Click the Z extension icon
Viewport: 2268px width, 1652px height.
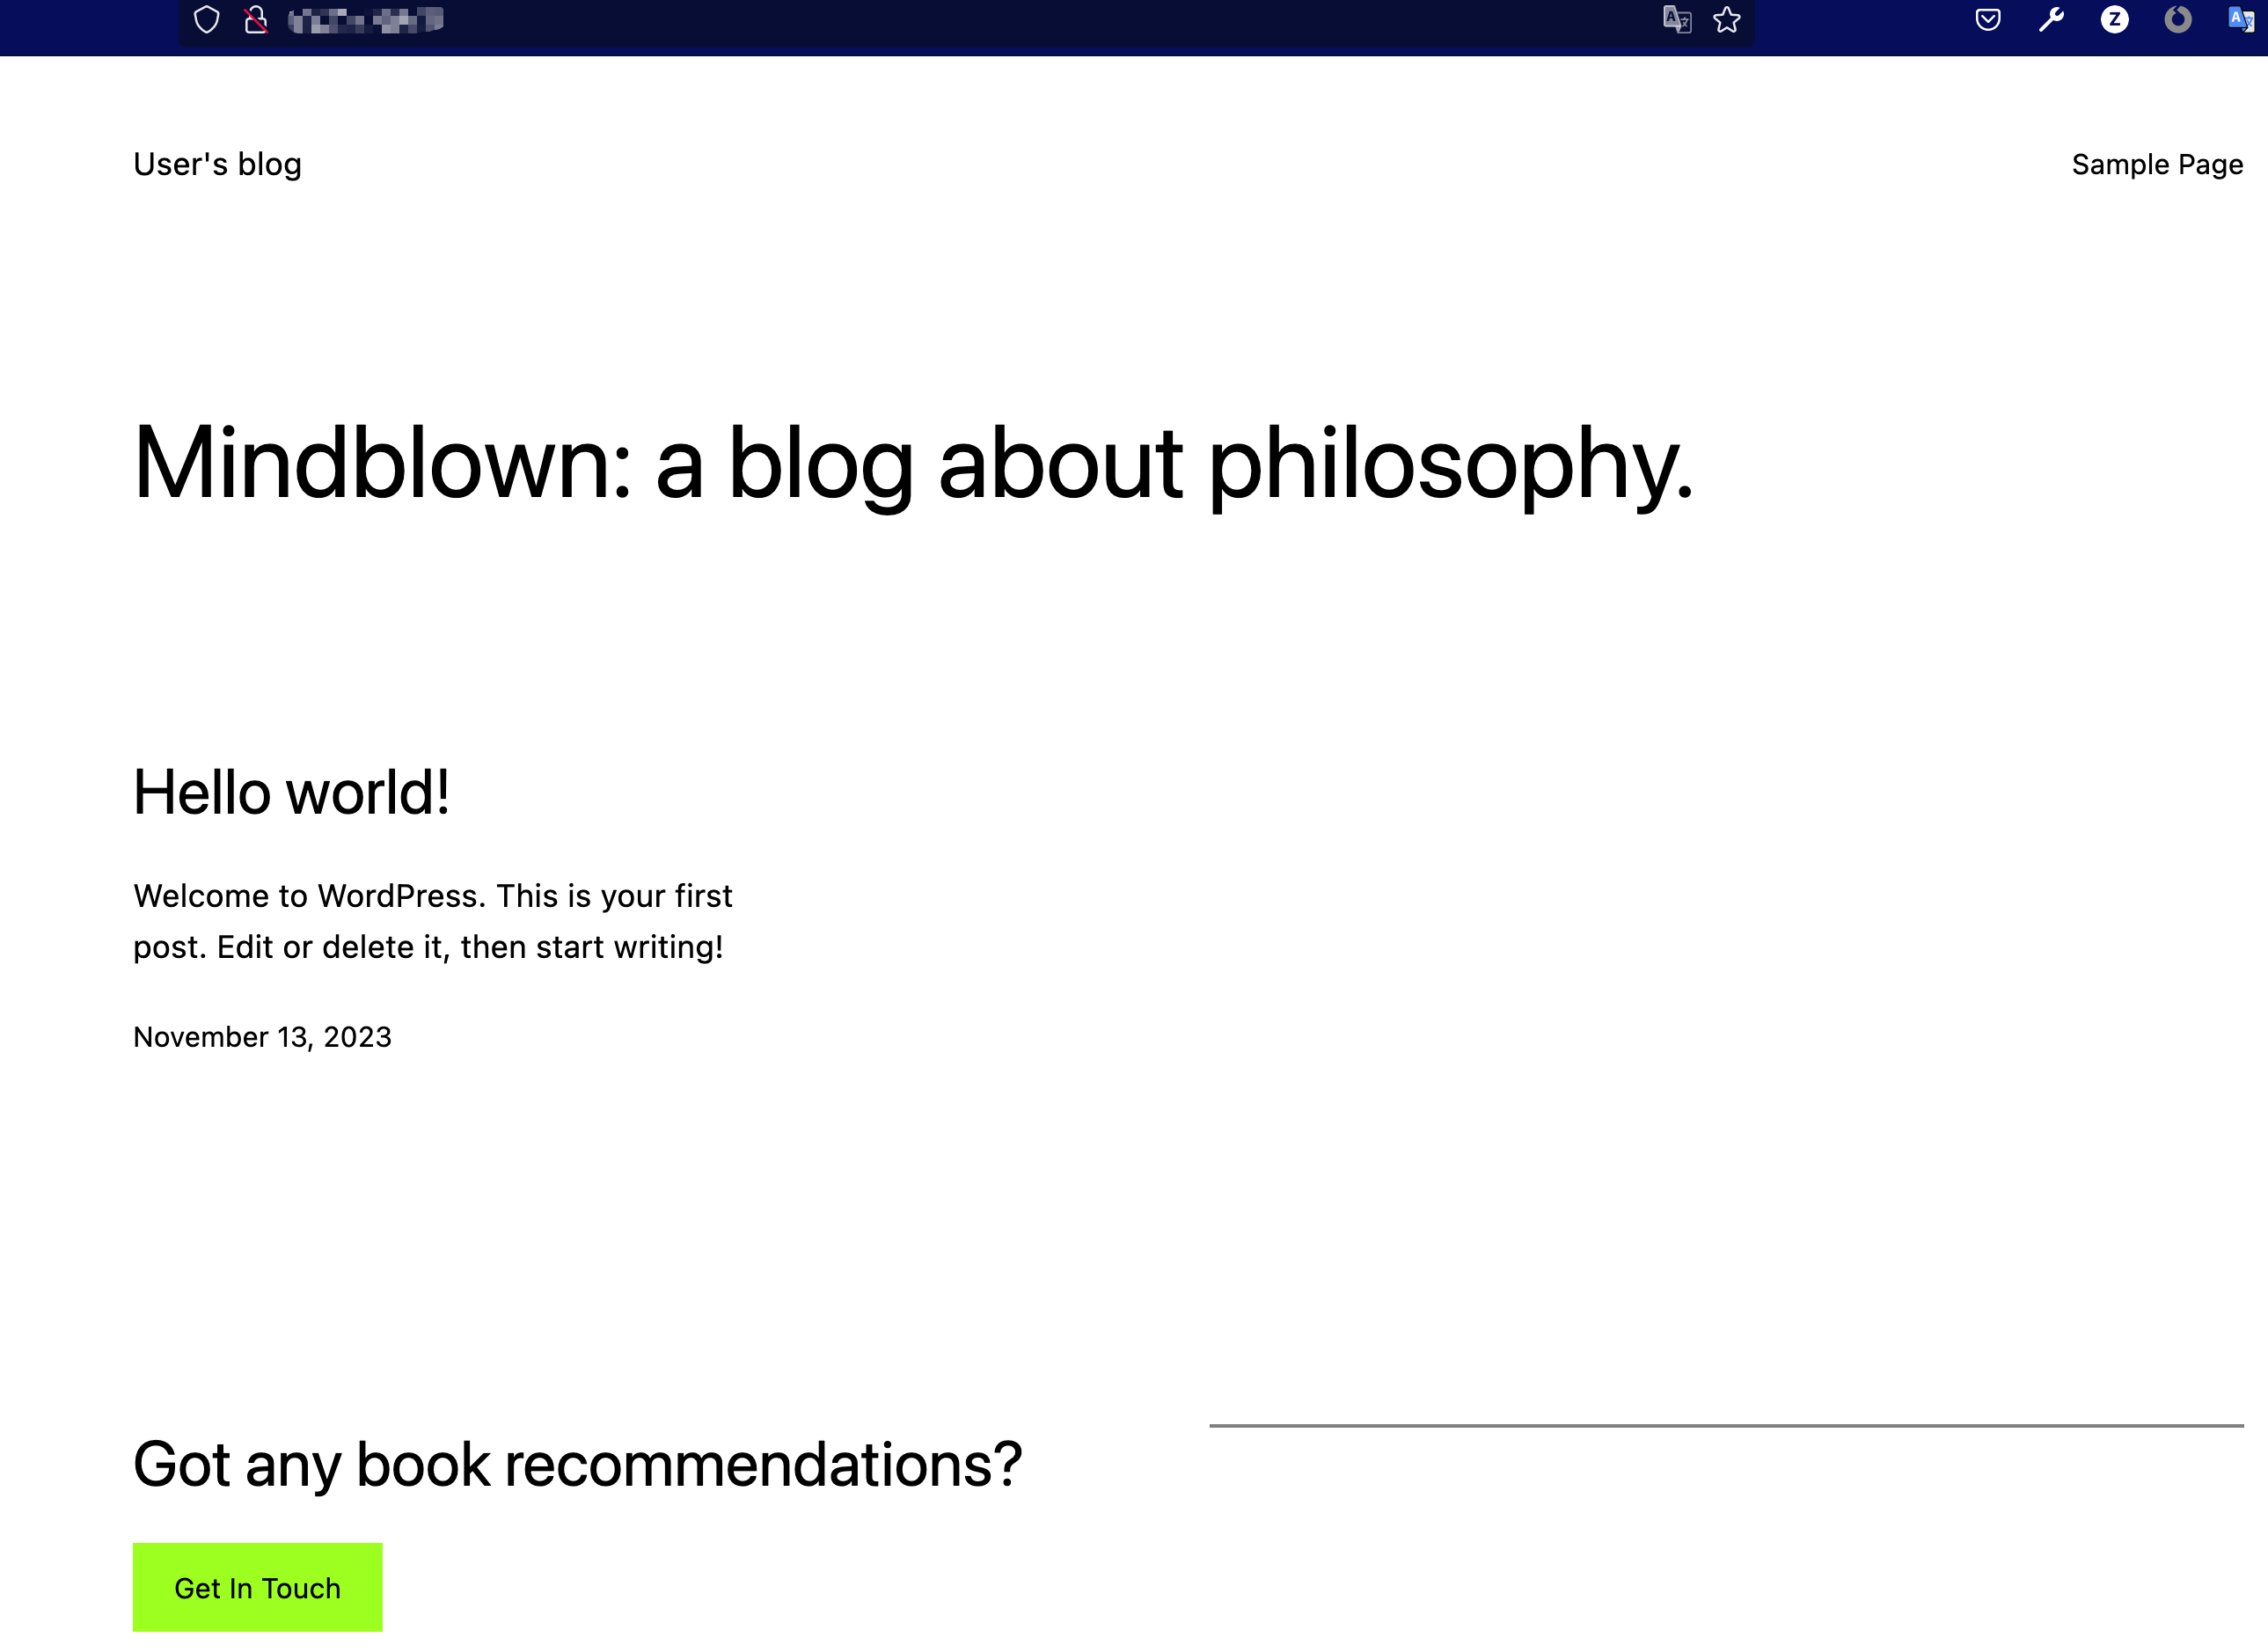pos(2114,20)
